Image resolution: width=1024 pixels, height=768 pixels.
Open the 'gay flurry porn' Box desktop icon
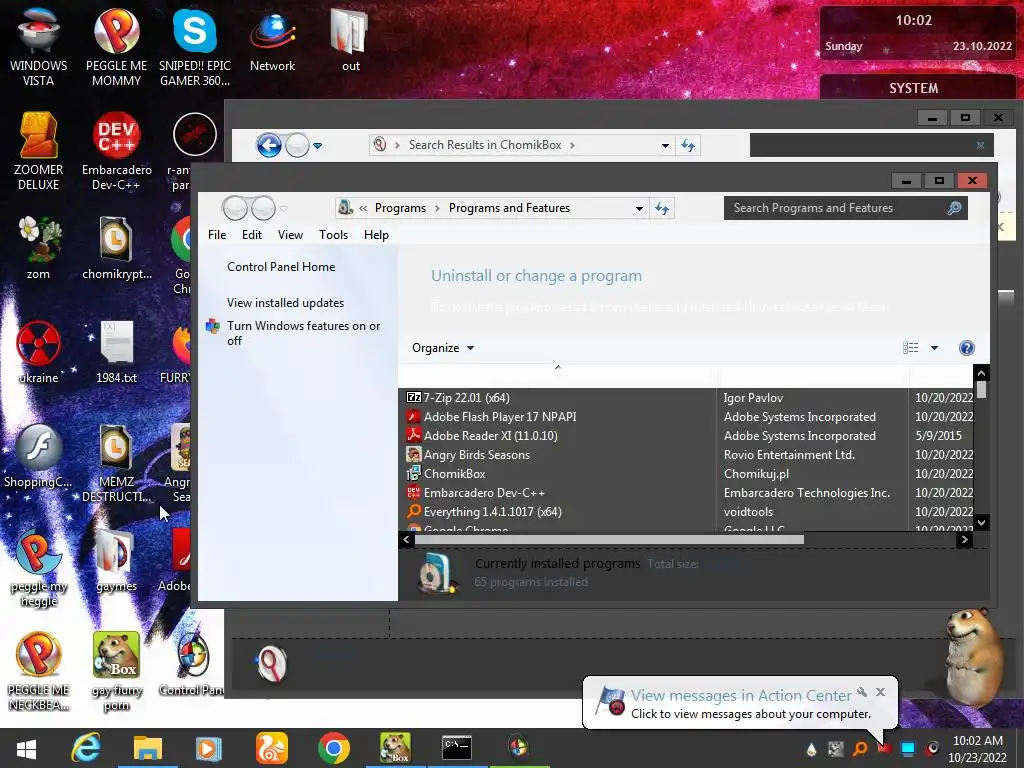[x=116, y=671]
